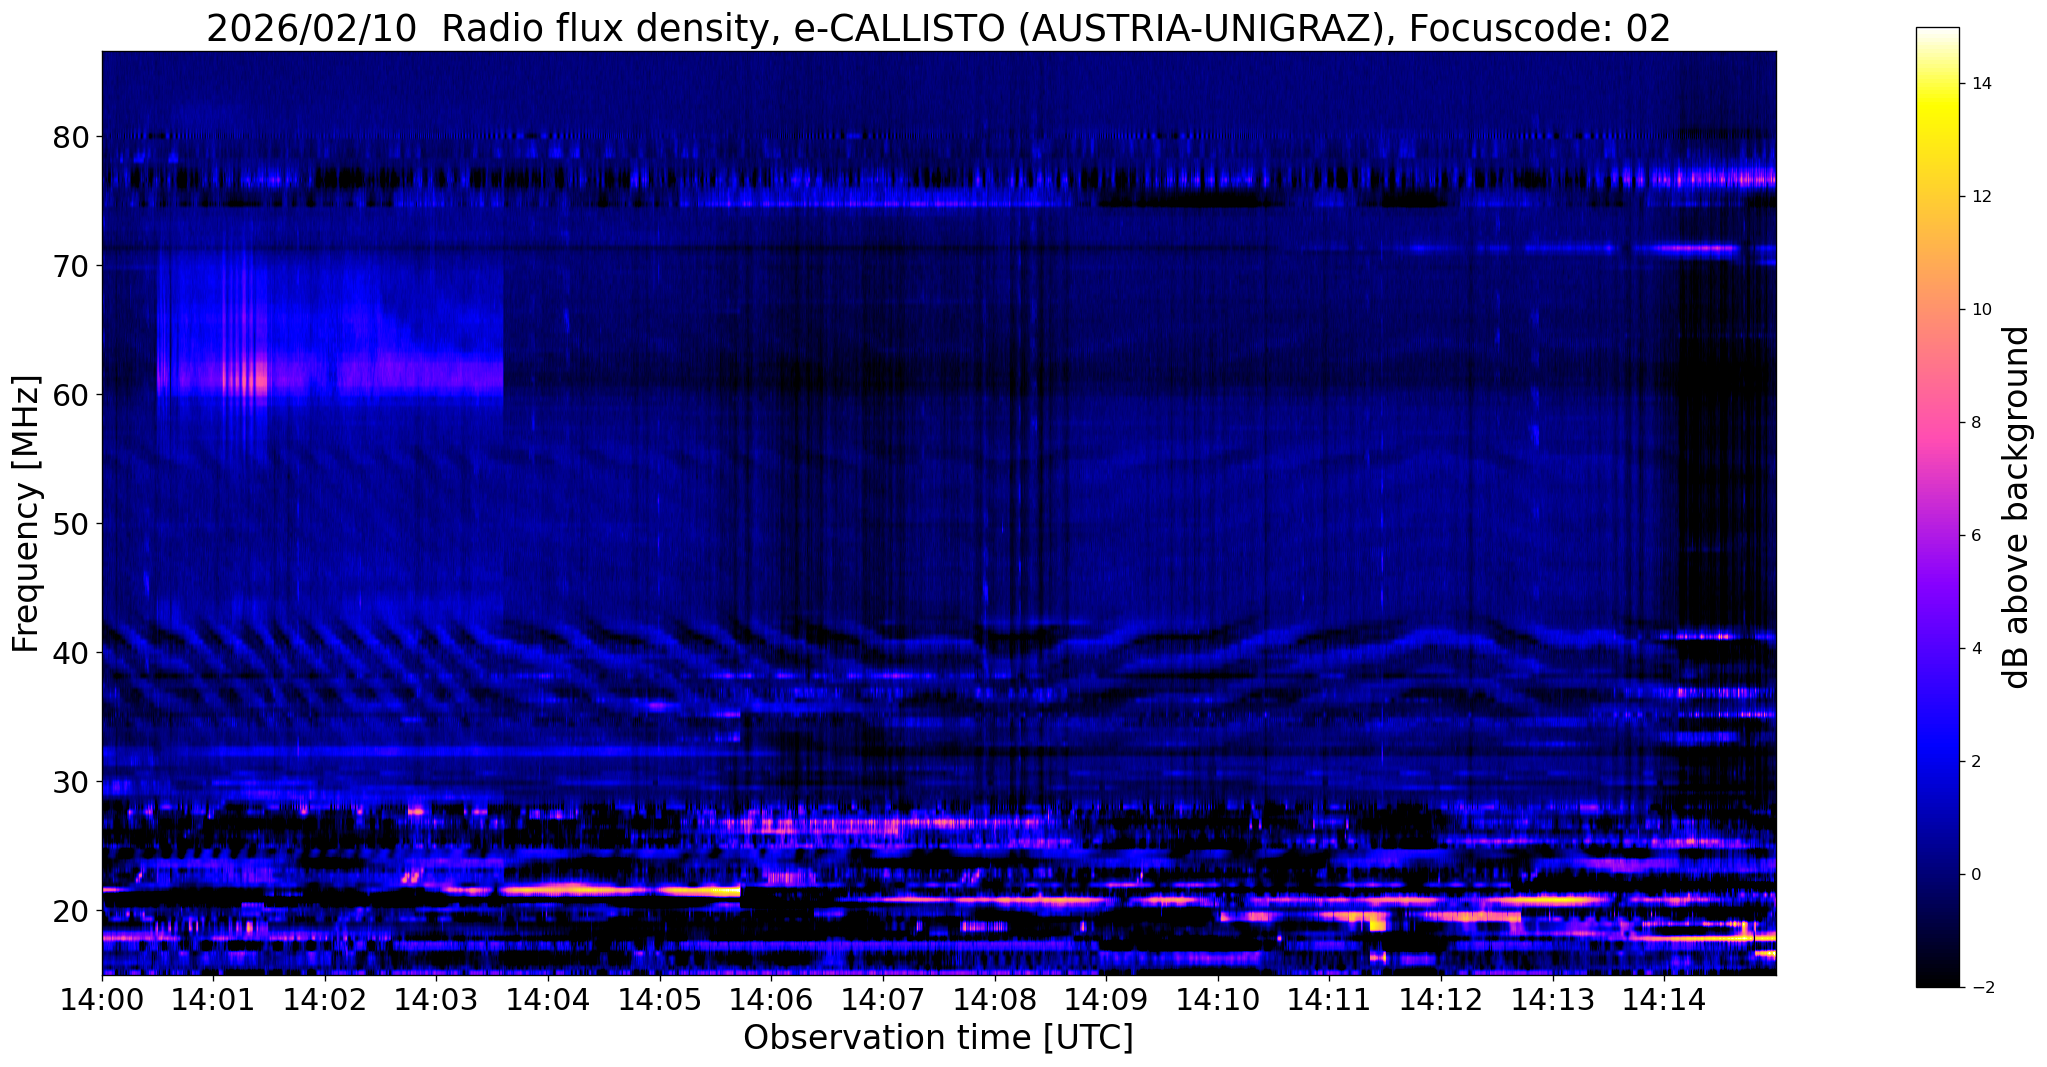Screen dimensions: 2047x1067
Task: Select the 14:14 time tick label
Action: click(x=1664, y=998)
